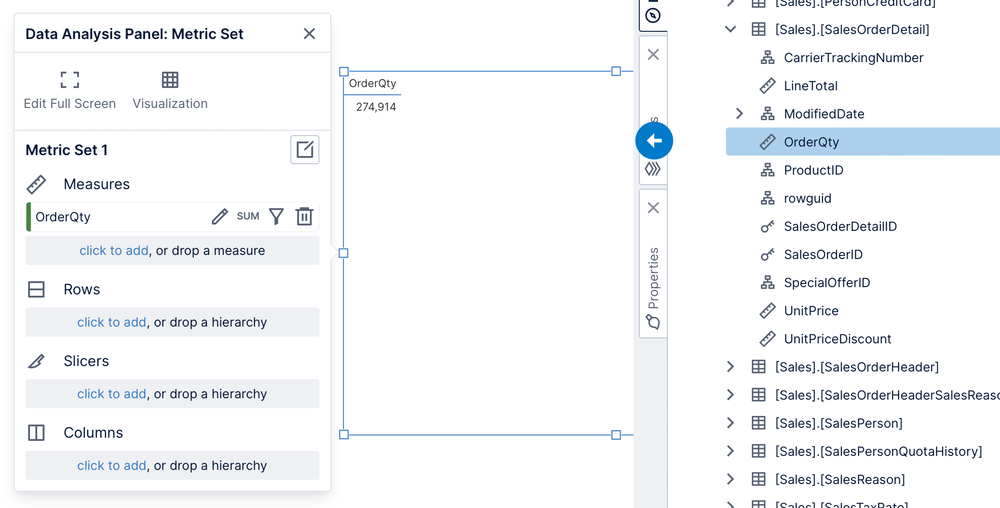
Task: Click OrderQty column header in table
Action: coord(372,83)
